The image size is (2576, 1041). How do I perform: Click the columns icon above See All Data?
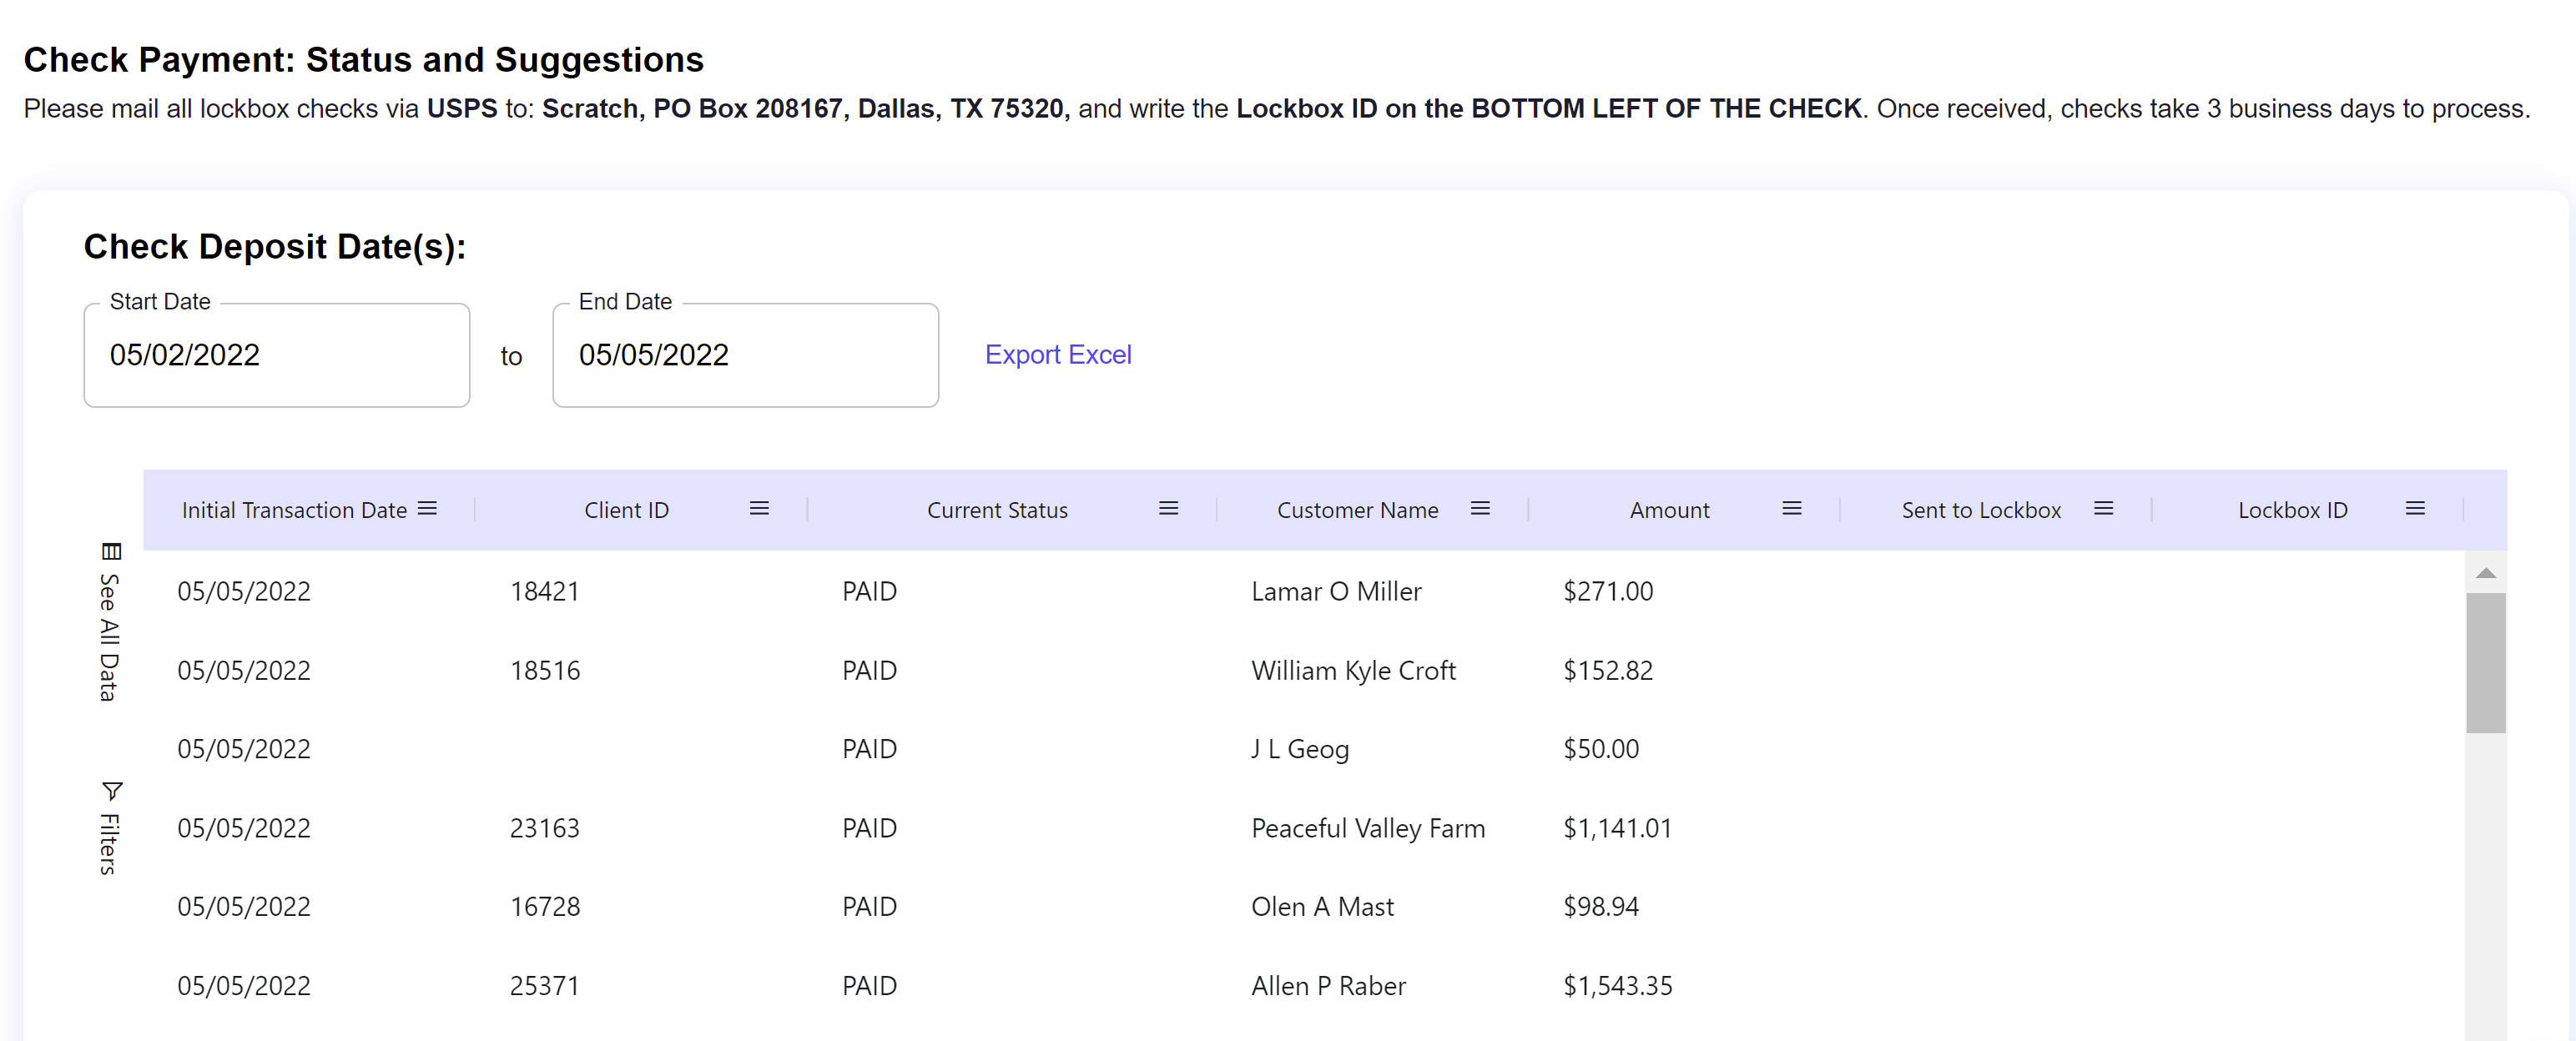click(x=111, y=551)
